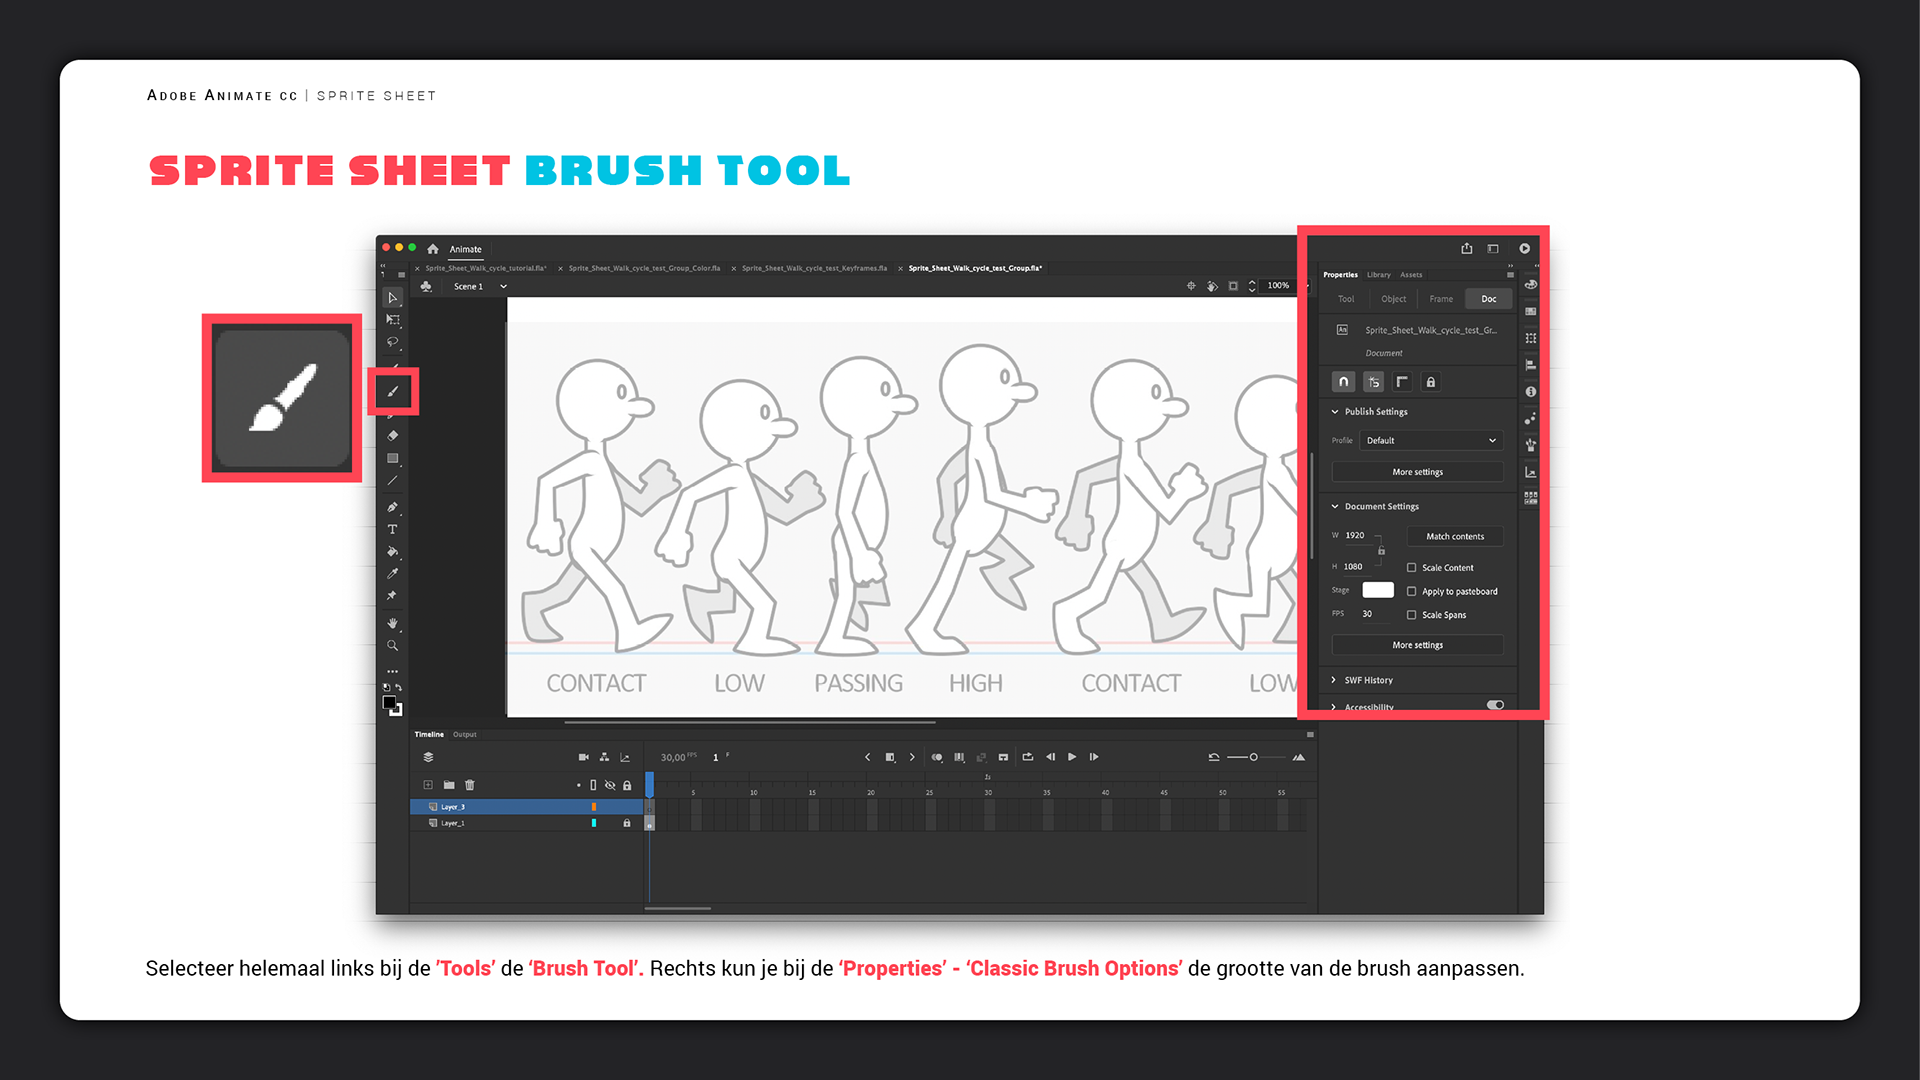1920x1080 pixels.
Task: Select the Paint Bucket tool
Action: click(x=392, y=551)
